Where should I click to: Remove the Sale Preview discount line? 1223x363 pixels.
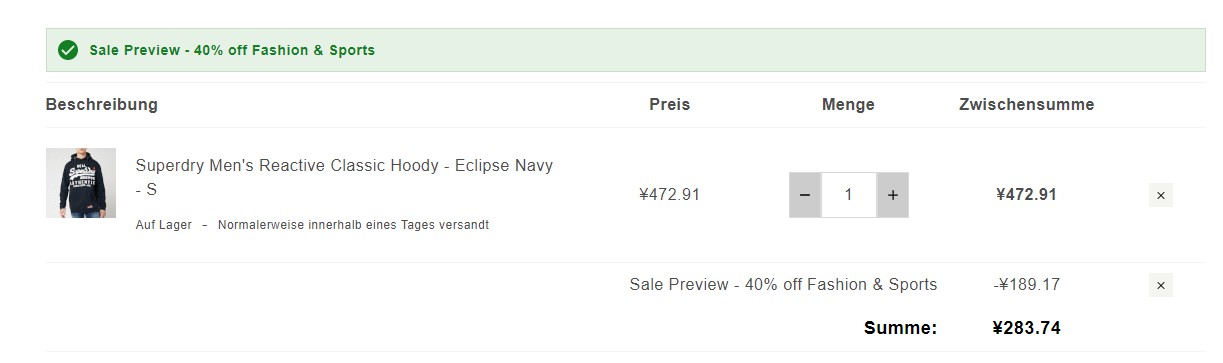pos(1161,286)
